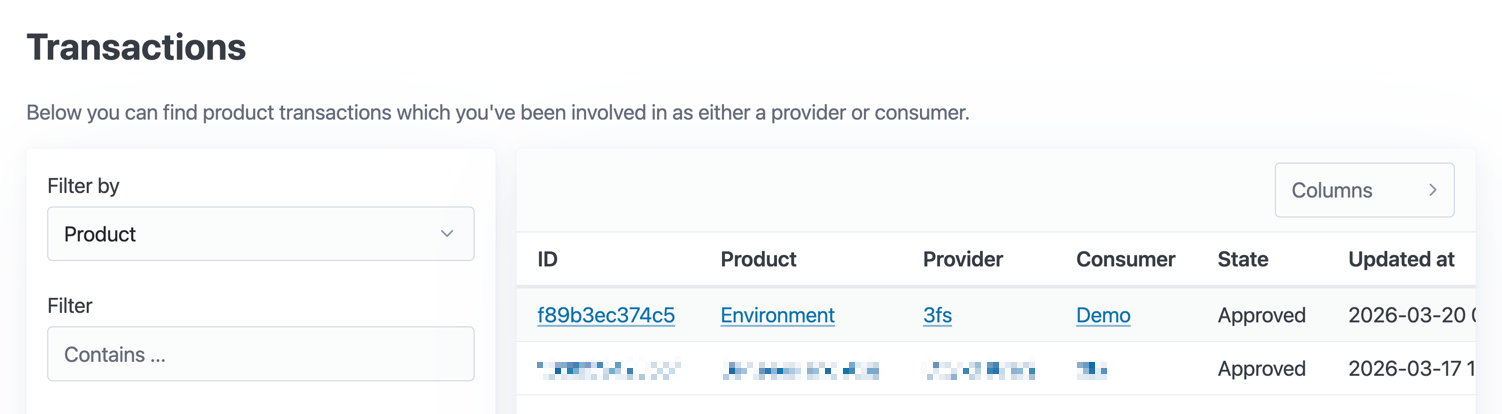Screen dimensions: 1502x414
Task: Follow the 3fs provider link
Action: coord(937,315)
